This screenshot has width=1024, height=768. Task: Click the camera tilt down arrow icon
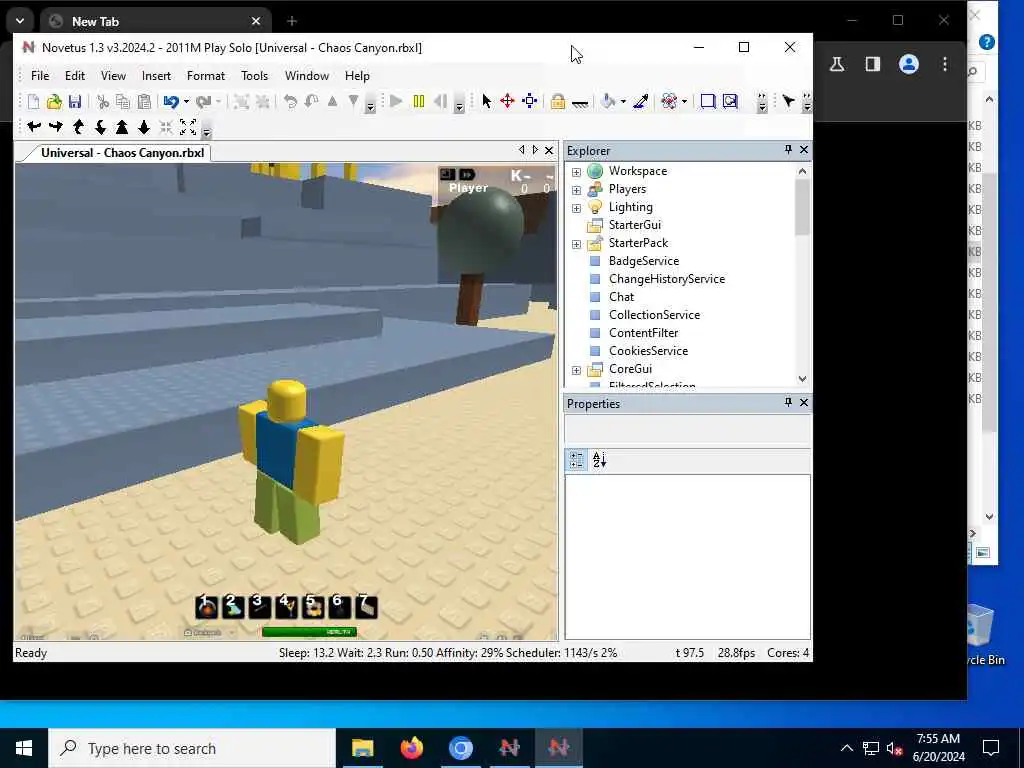coord(101,127)
